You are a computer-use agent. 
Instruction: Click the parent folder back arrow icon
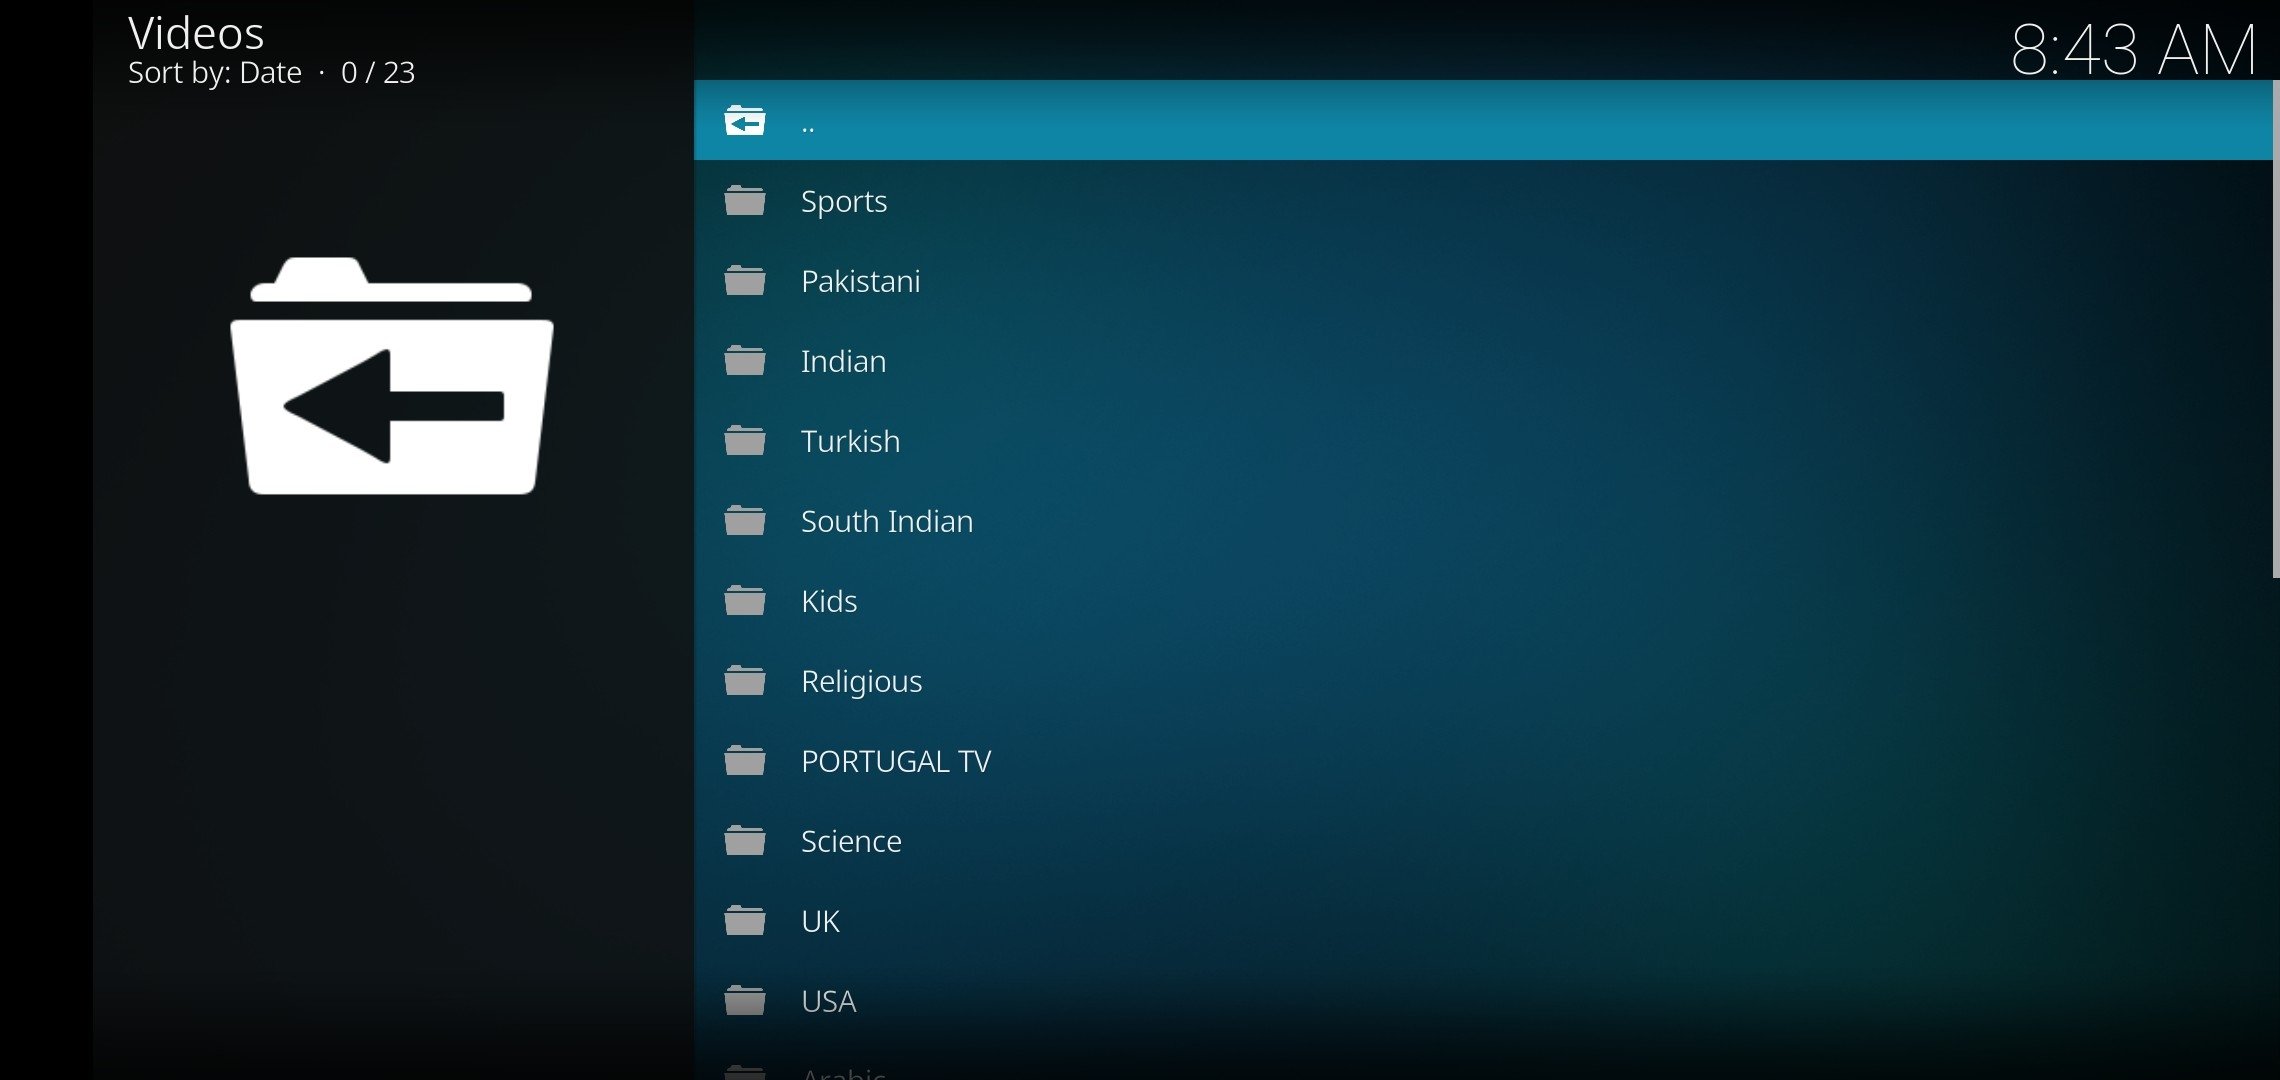click(x=745, y=121)
